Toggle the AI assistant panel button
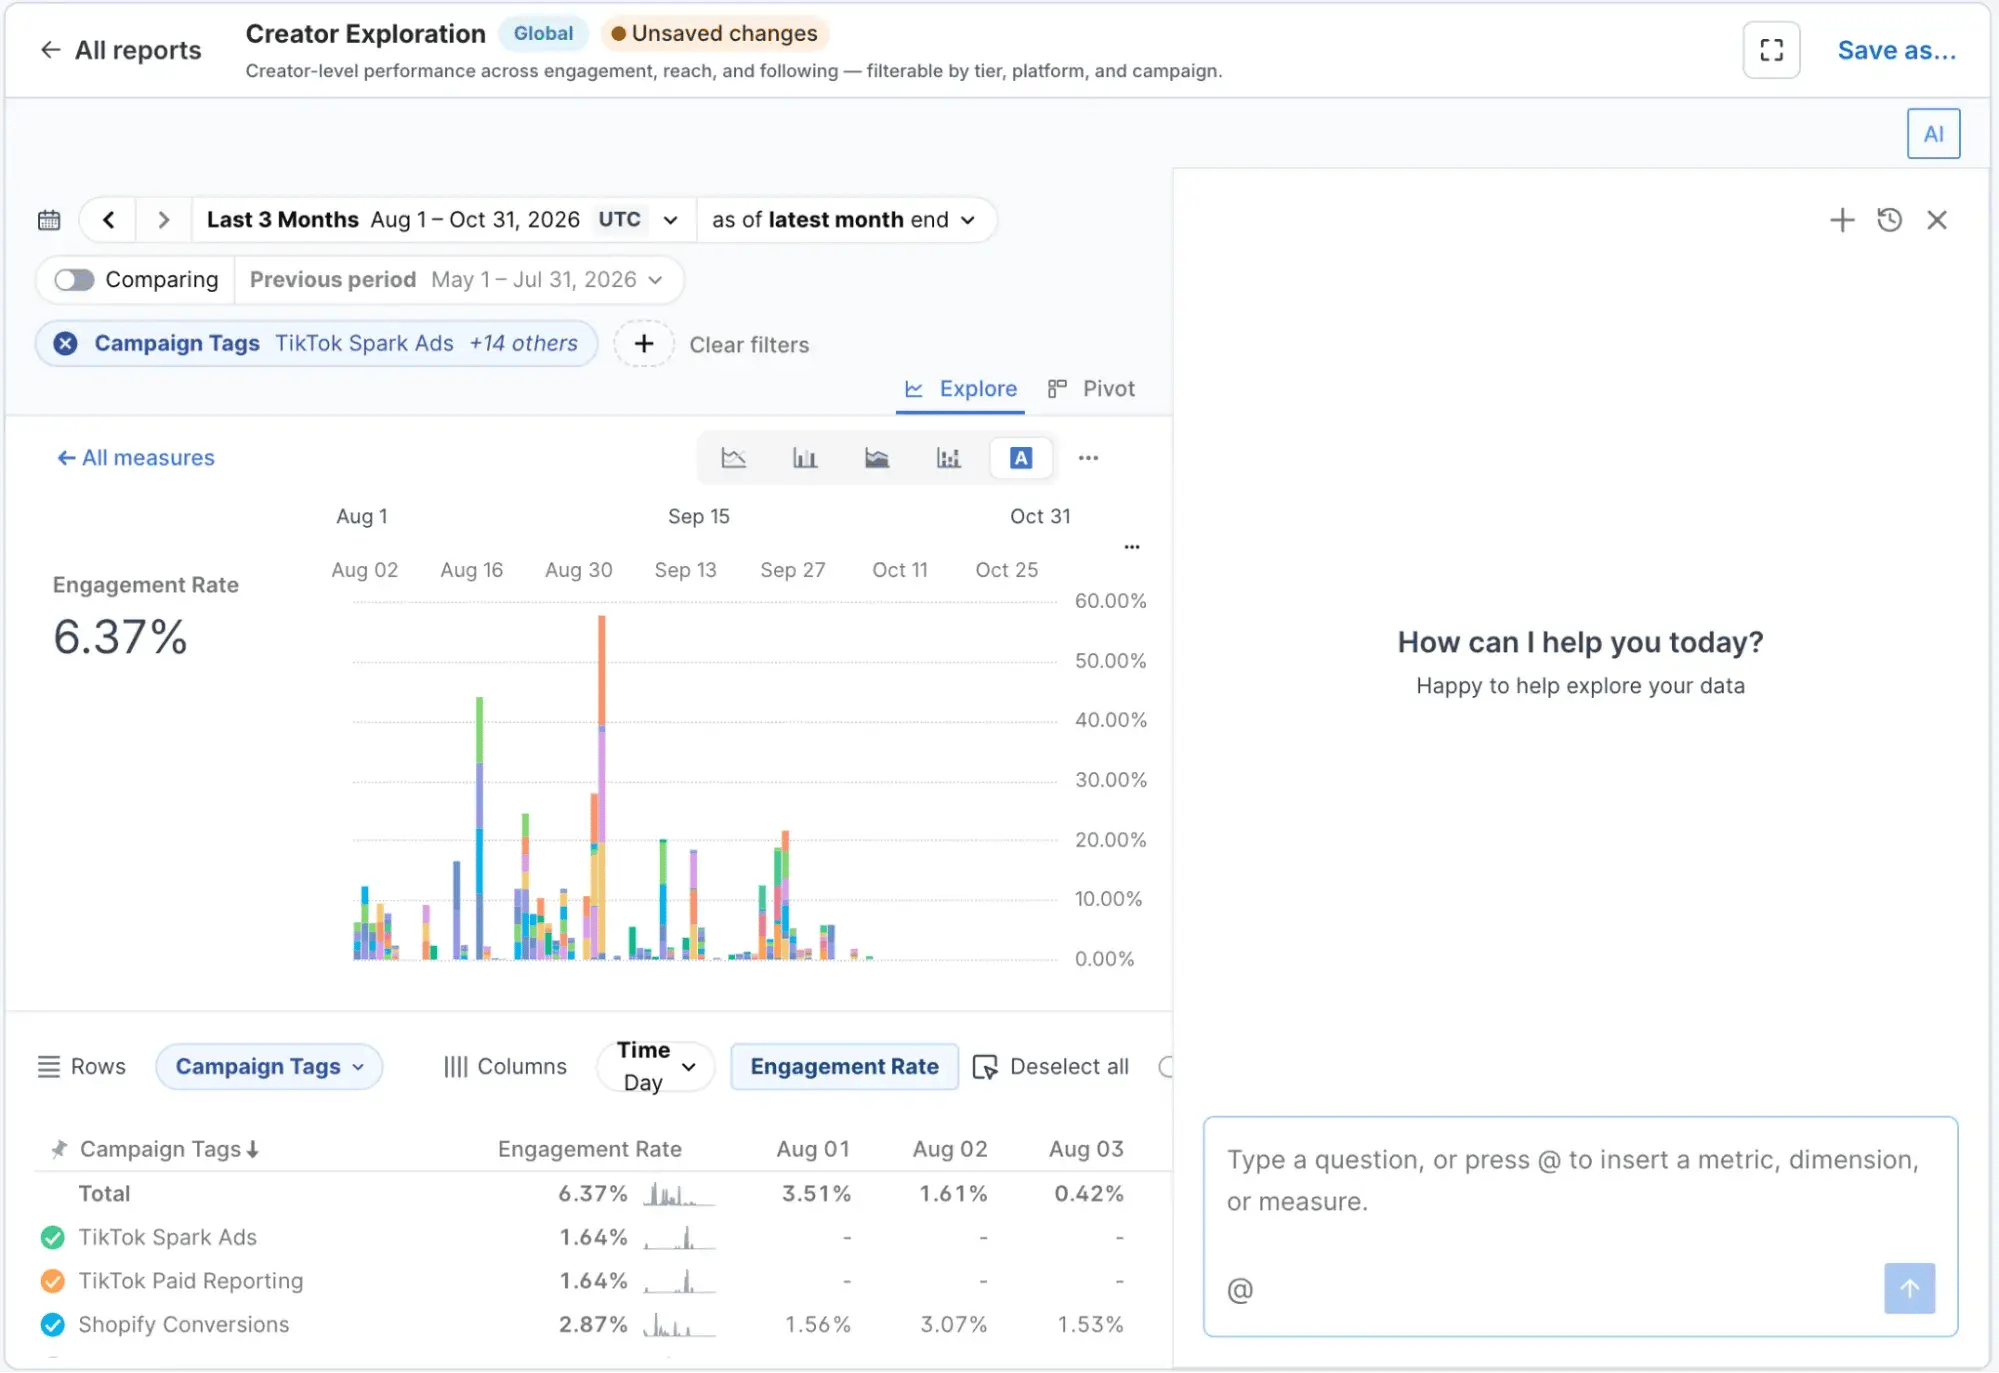Image resolution: width=1999 pixels, height=1373 pixels. coord(1933,134)
